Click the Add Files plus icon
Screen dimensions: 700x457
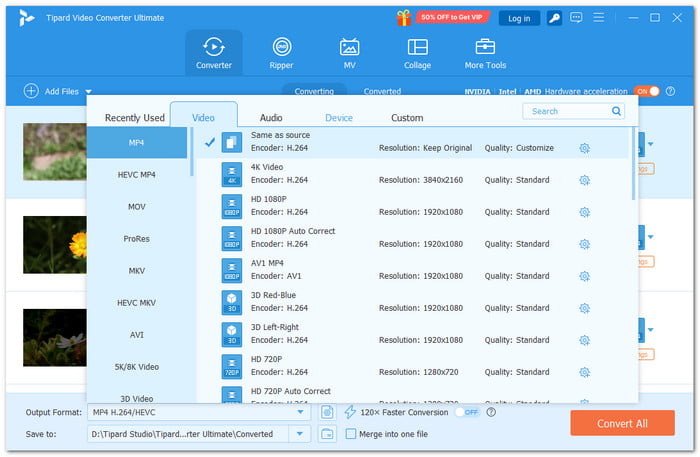click(31, 91)
